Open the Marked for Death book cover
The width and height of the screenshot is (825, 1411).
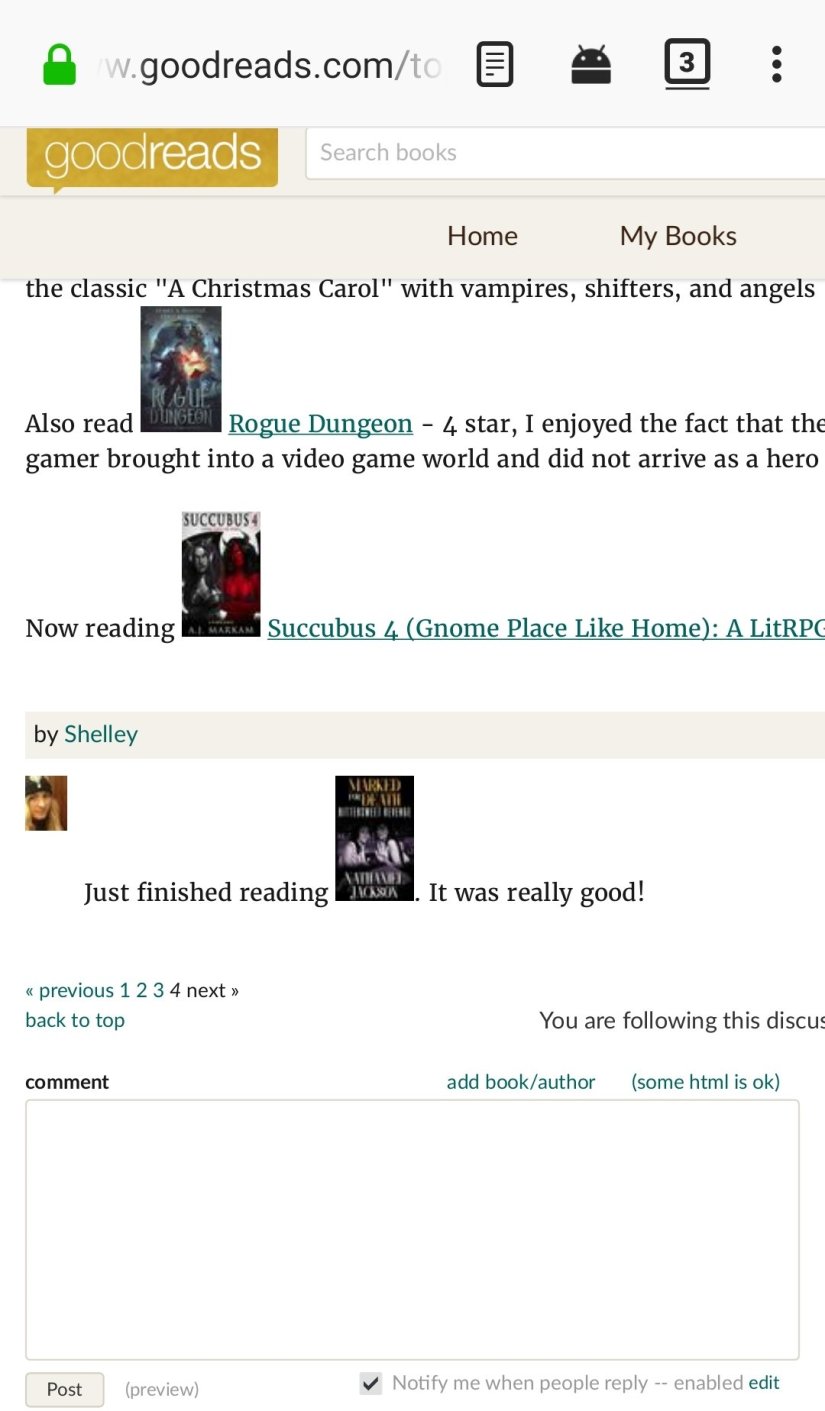[374, 838]
